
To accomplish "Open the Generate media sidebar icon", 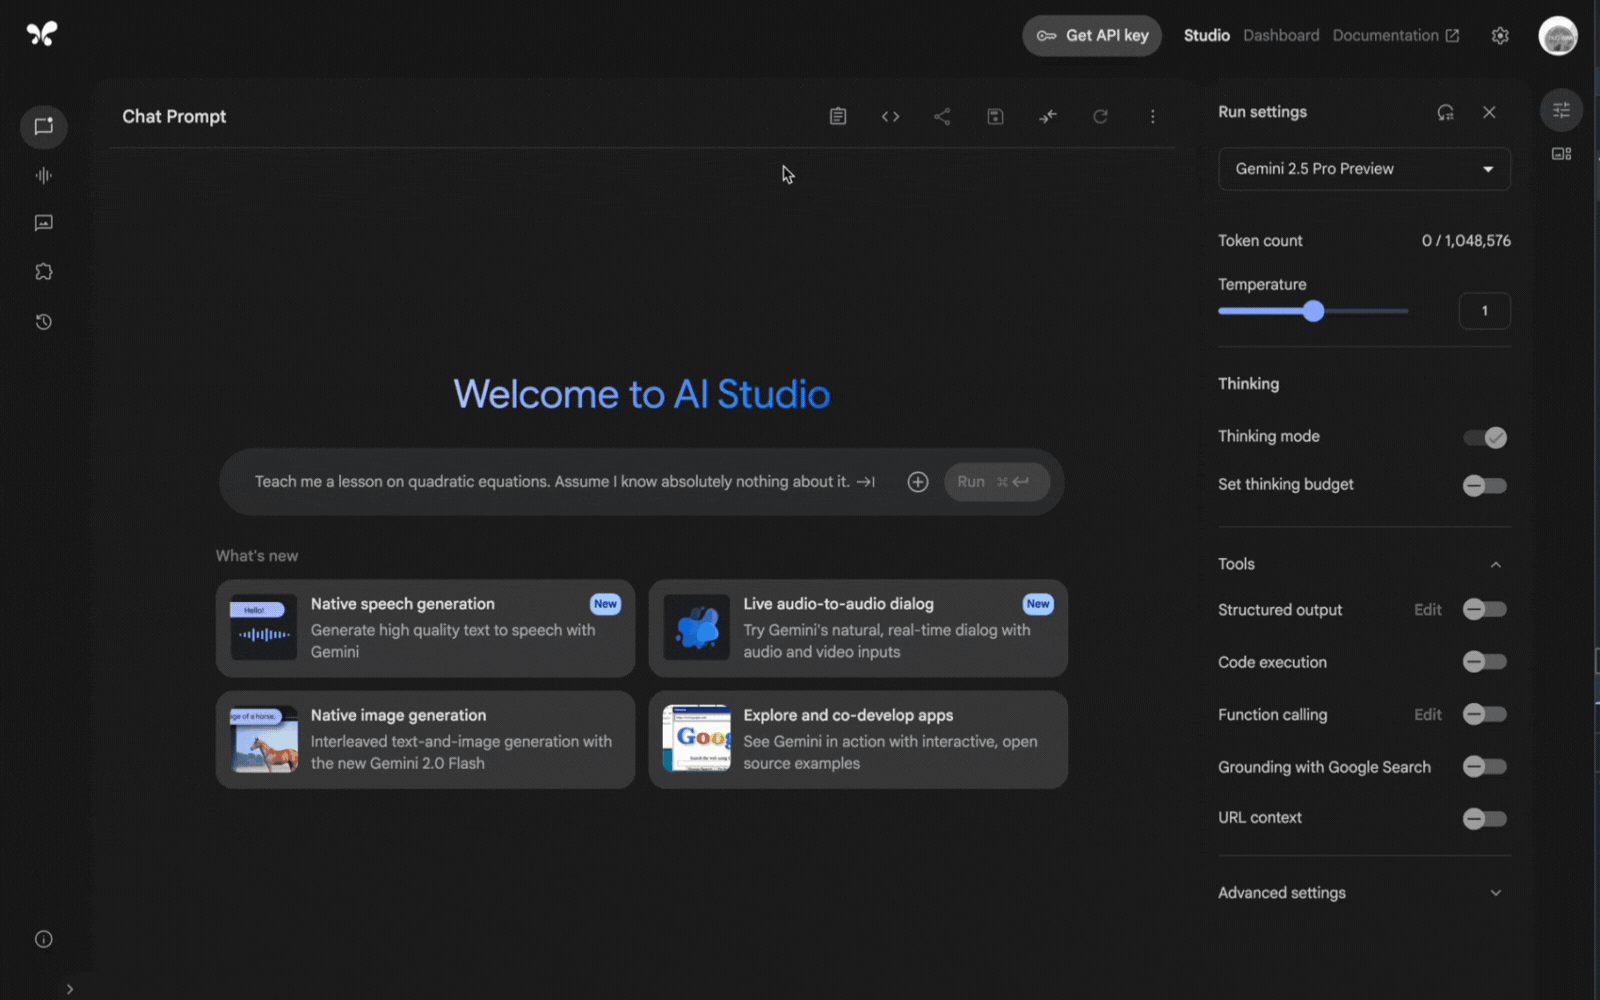I will click(44, 223).
